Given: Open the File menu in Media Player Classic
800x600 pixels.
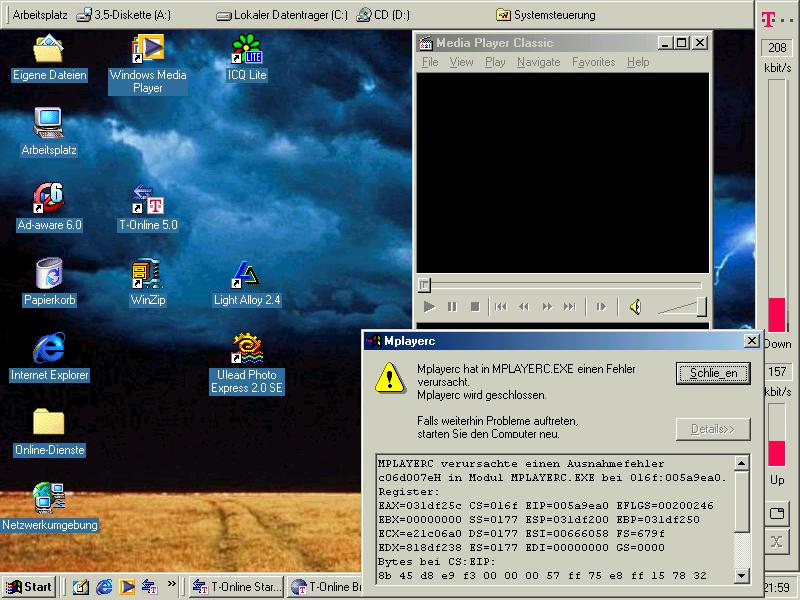Looking at the screenshot, I should [x=430, y=62].
